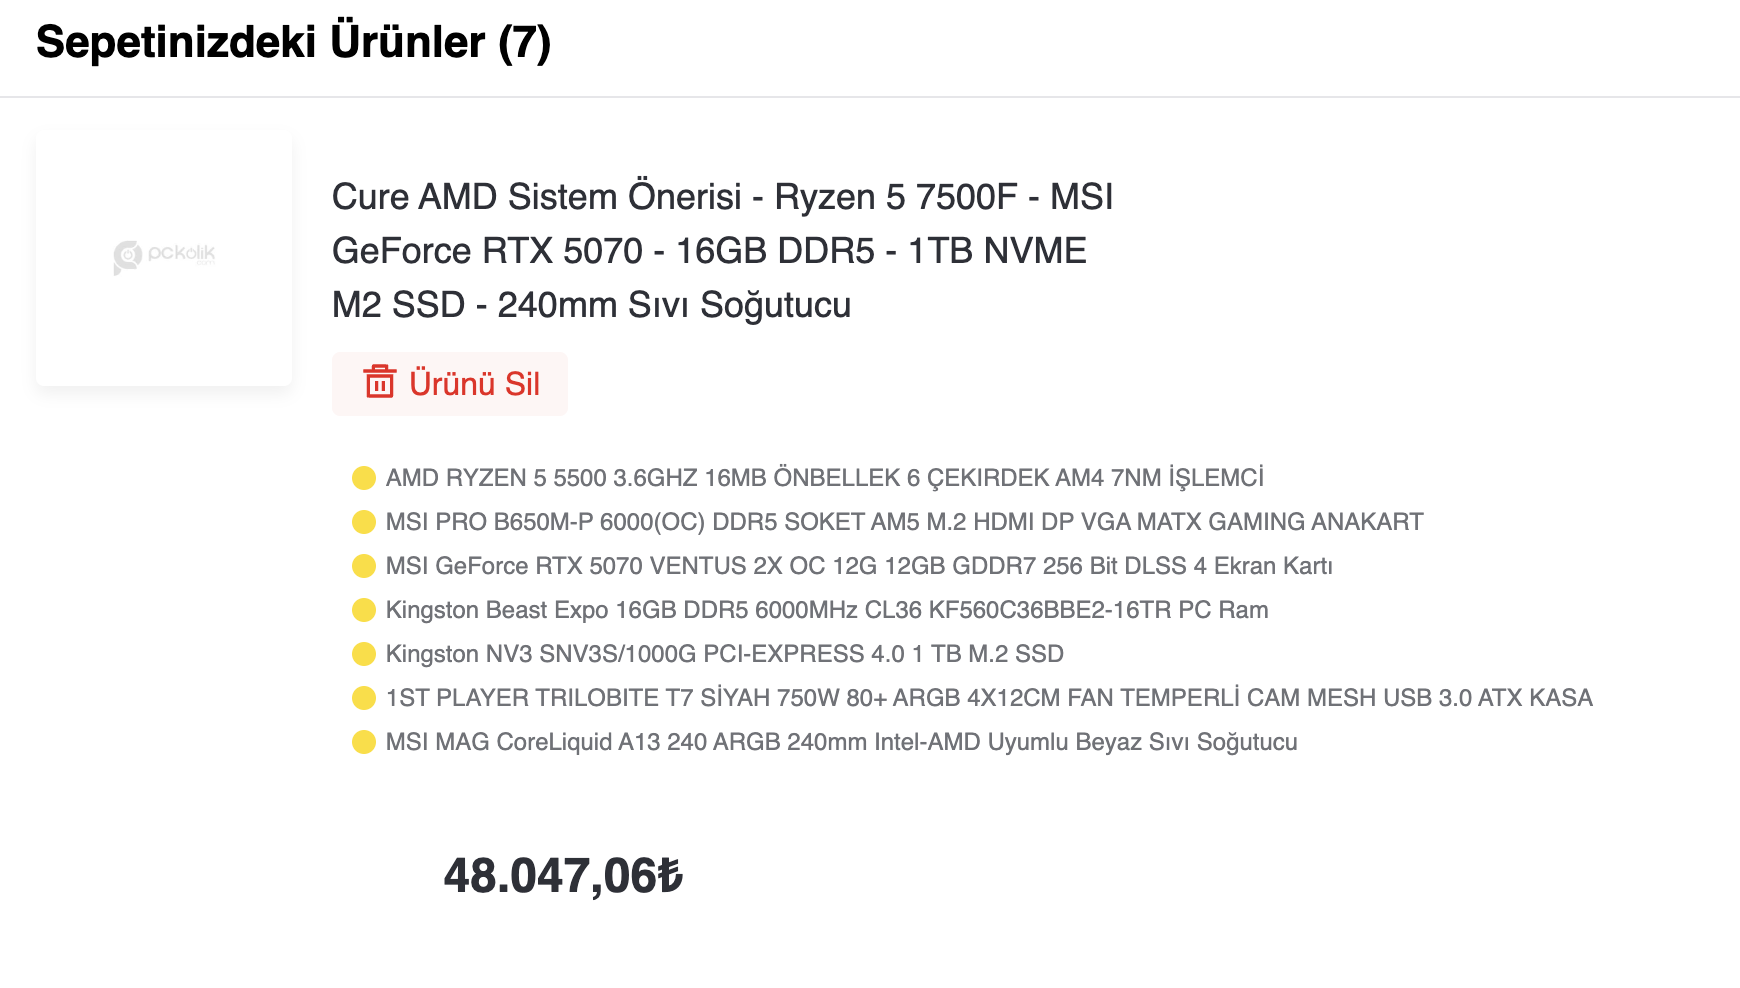
Task: Click the Sepetinizdeki Ürünler (7) heading
Action: click(293, 43)
